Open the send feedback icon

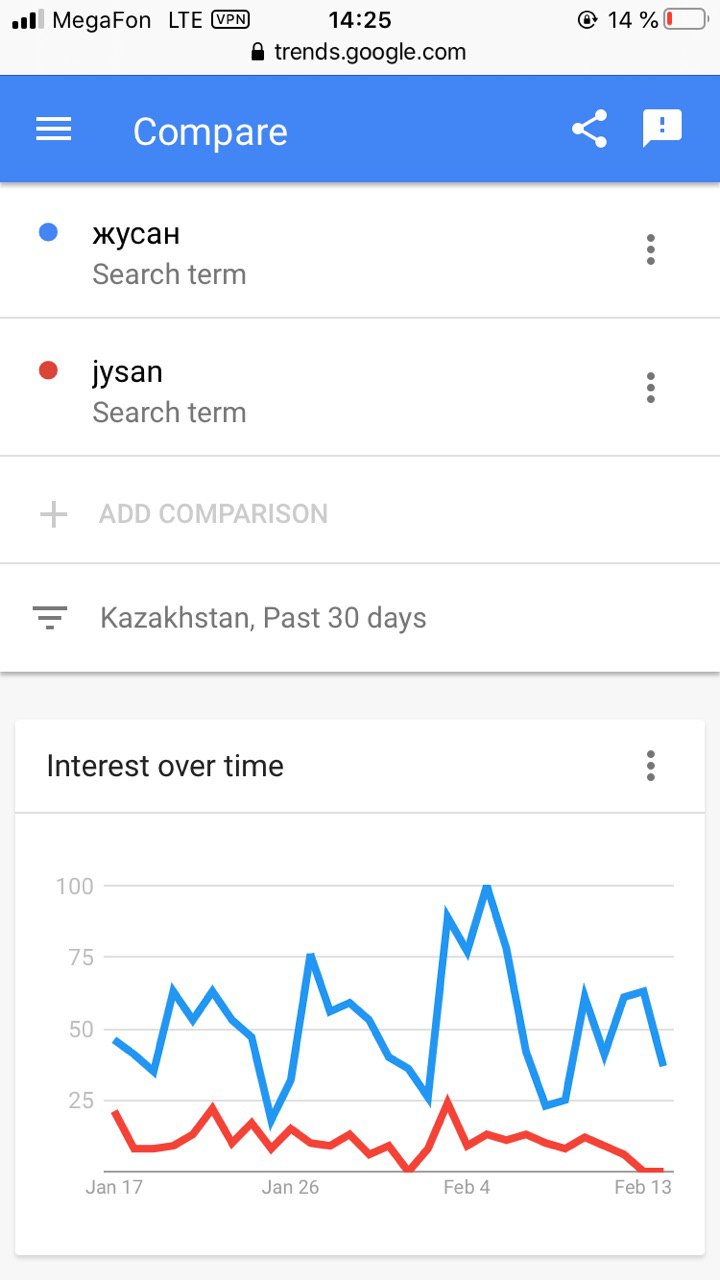coord(662,129)
